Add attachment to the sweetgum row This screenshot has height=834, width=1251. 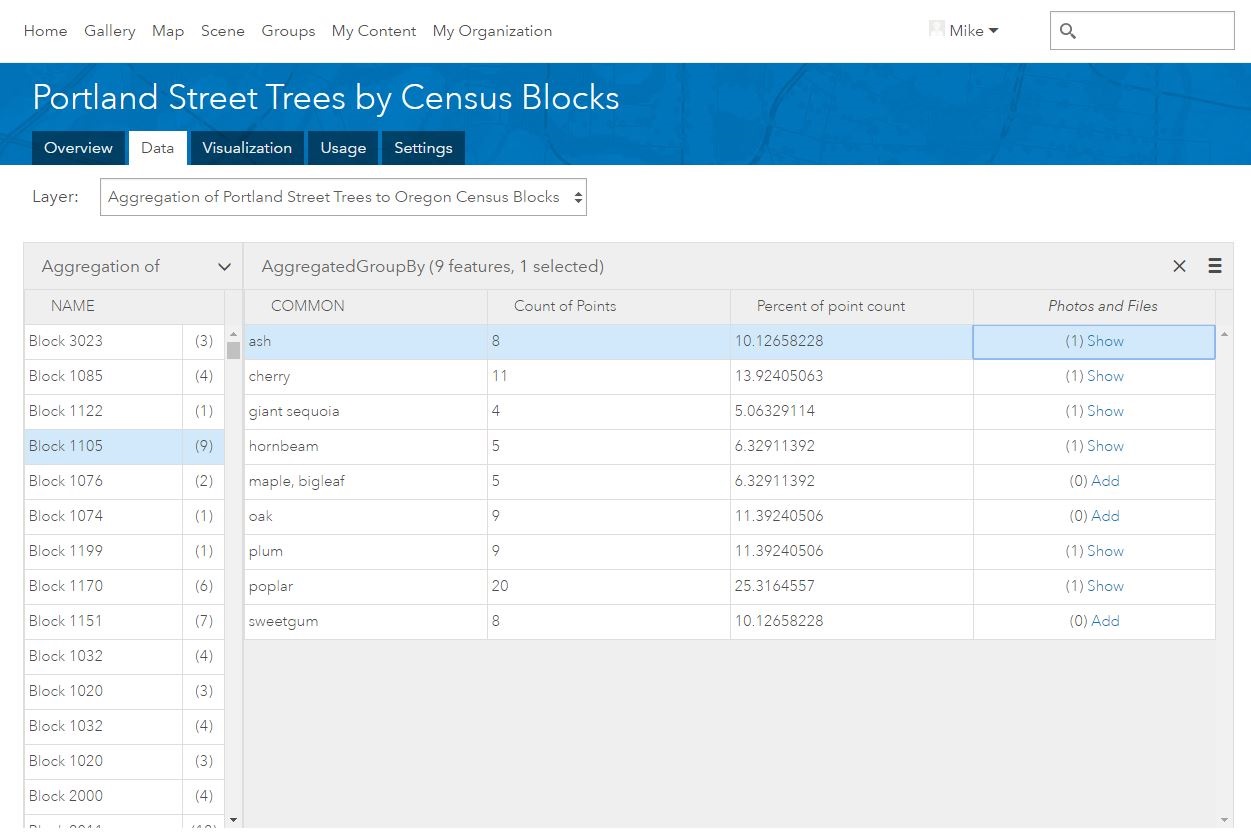(x=1105, y=621)
